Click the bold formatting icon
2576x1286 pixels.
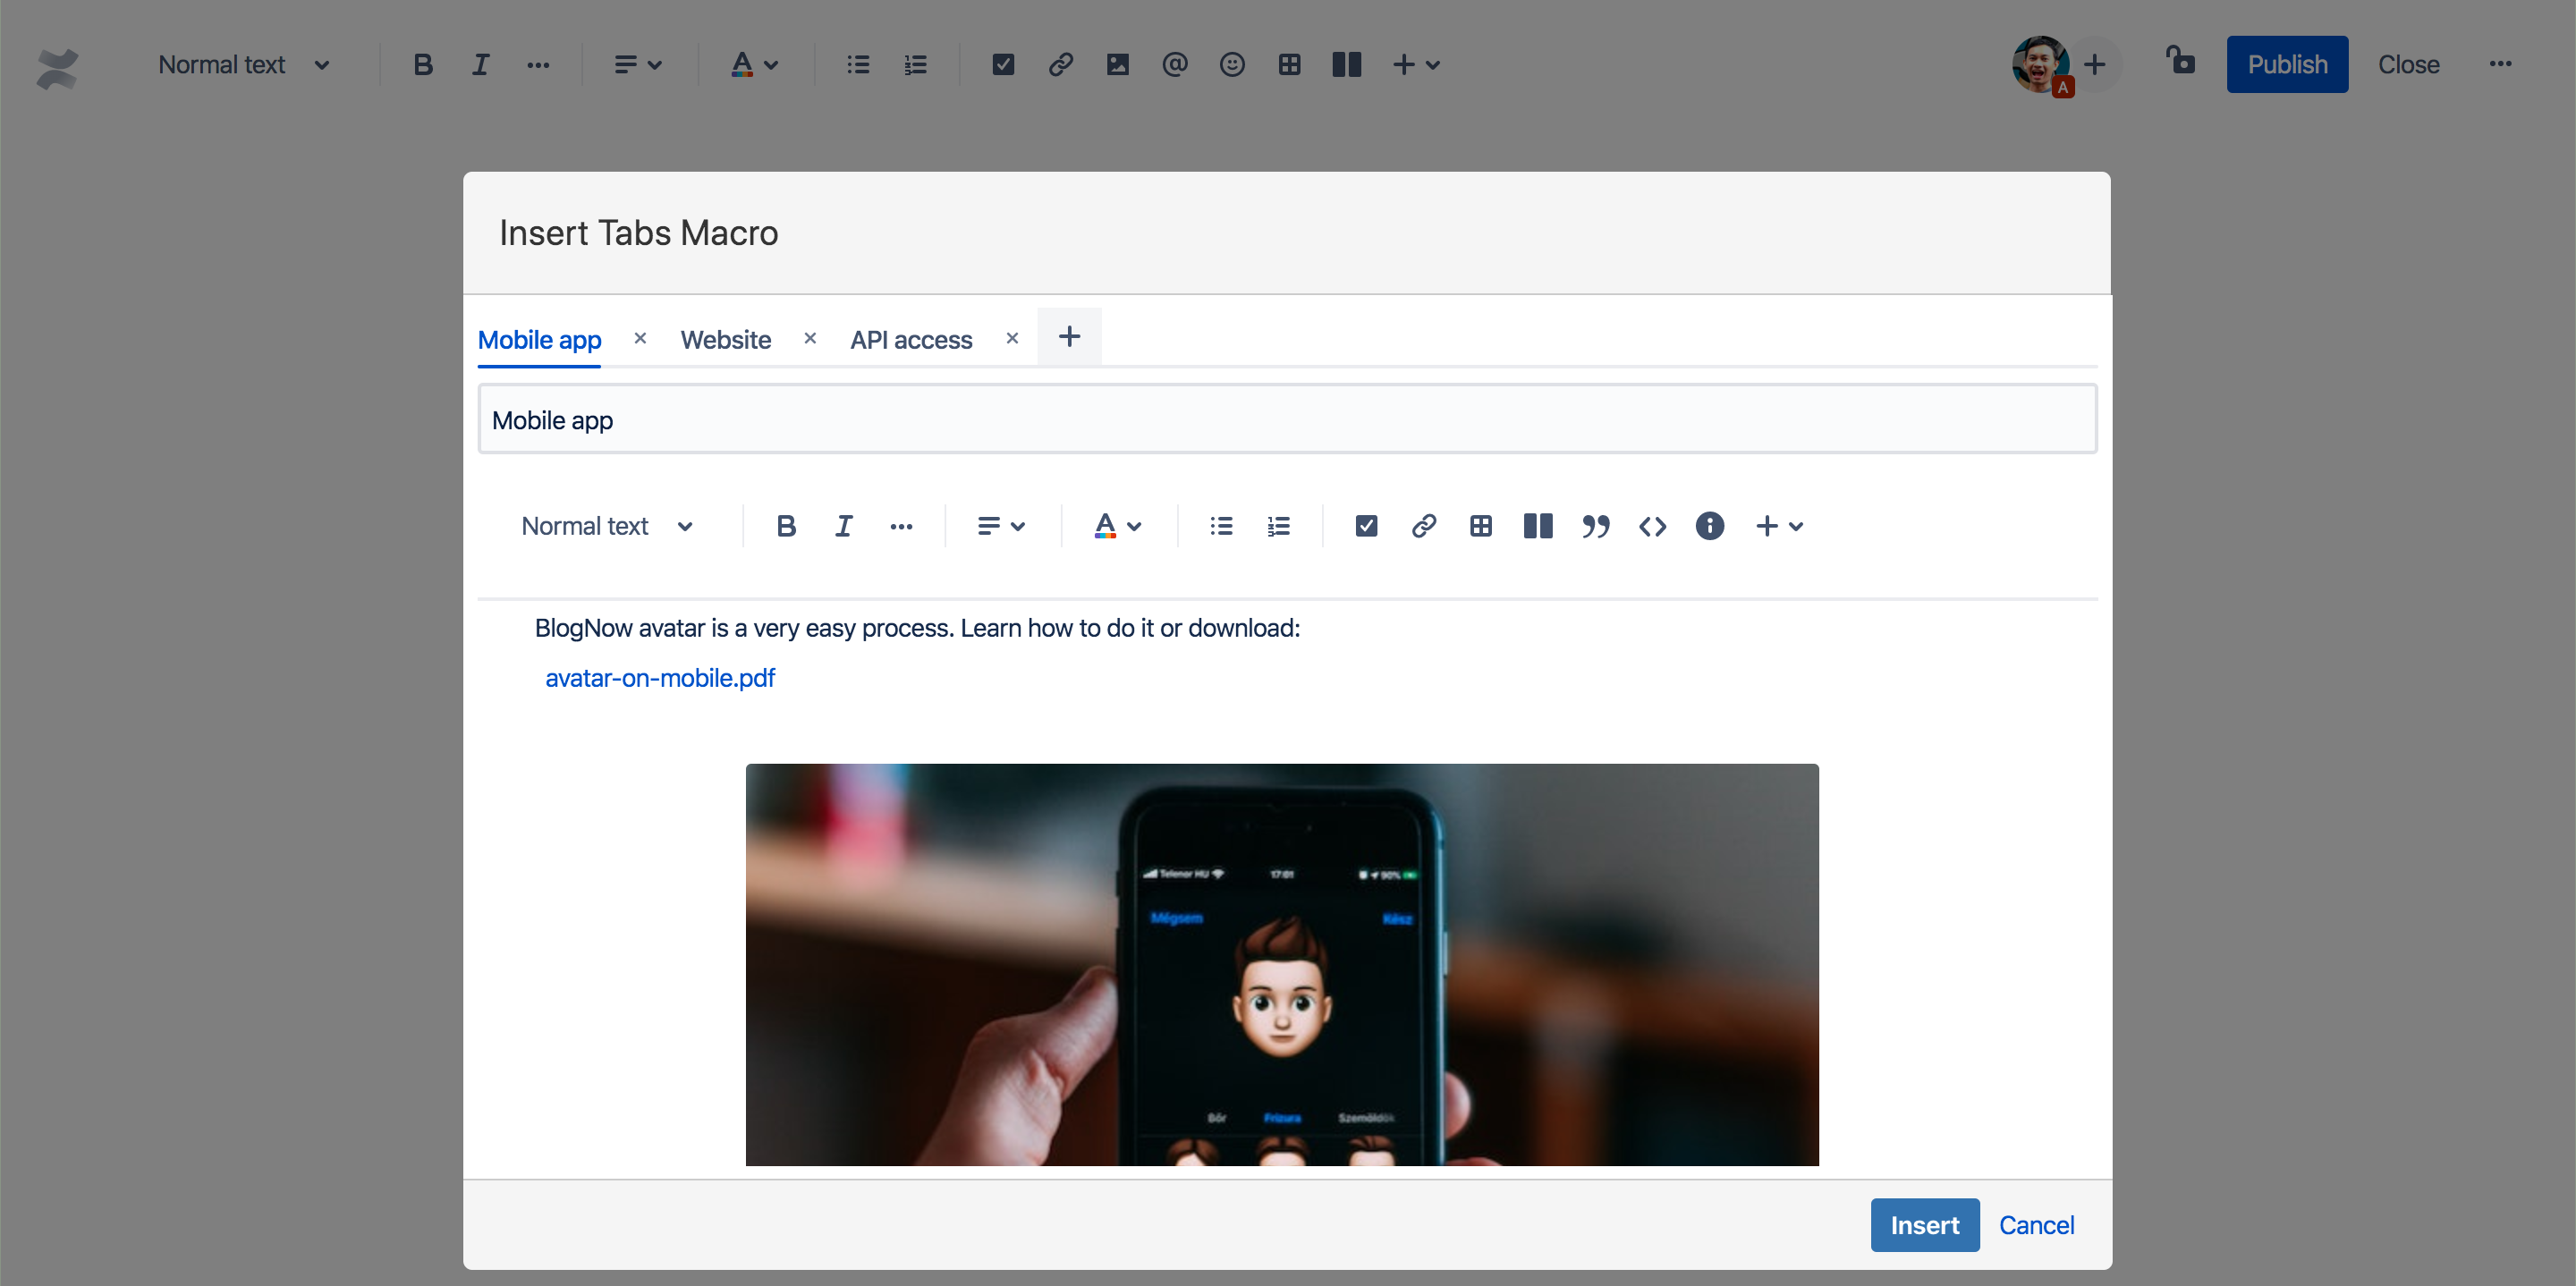785,526
